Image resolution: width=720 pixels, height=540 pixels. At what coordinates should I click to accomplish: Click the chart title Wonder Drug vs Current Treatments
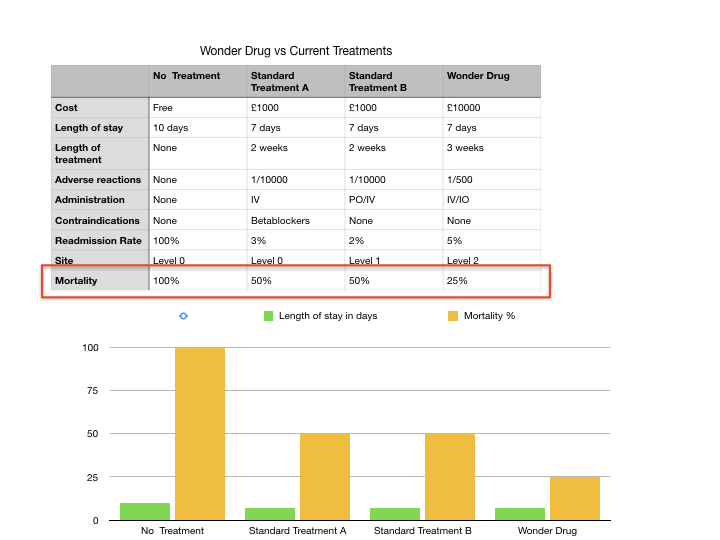coord(296,51)
